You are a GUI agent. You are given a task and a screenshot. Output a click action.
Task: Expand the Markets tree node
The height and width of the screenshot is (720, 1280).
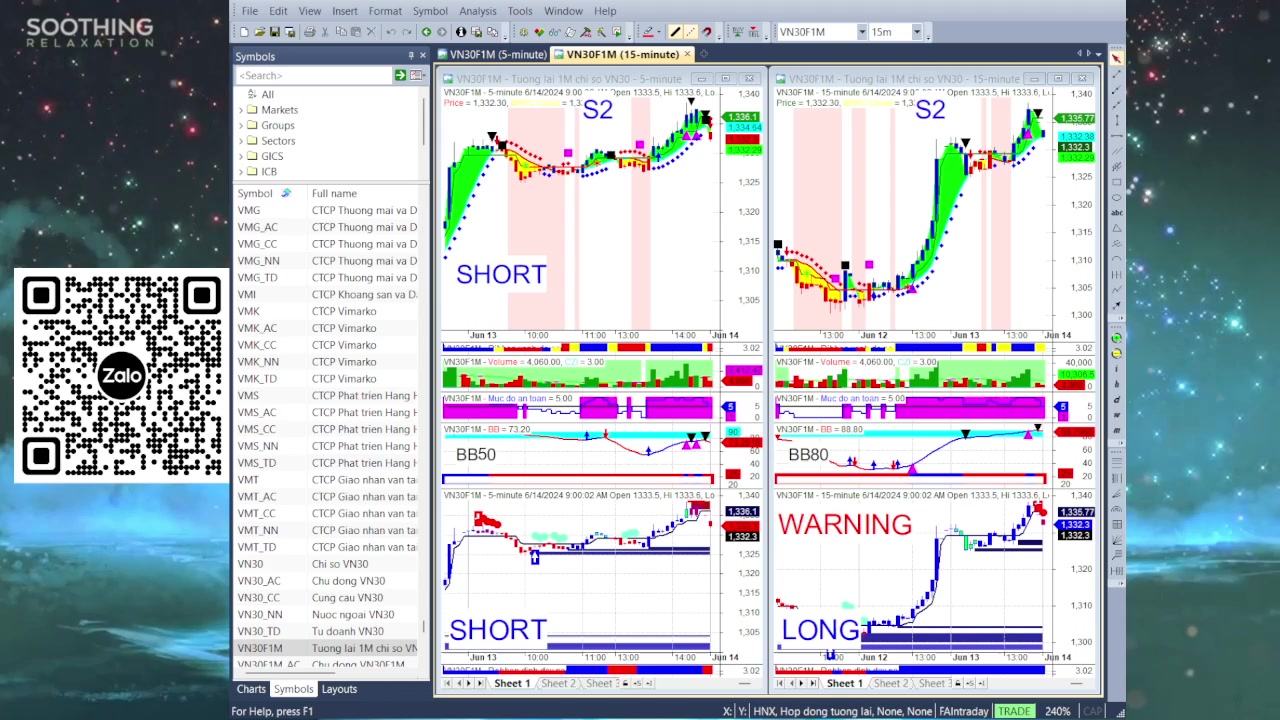[241, 110]
